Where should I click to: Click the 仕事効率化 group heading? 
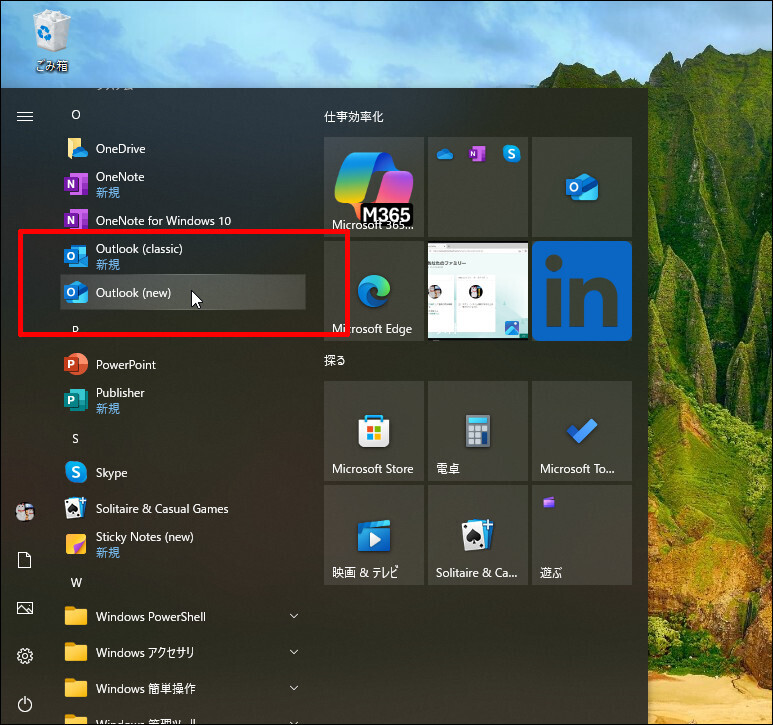(353, 117)
